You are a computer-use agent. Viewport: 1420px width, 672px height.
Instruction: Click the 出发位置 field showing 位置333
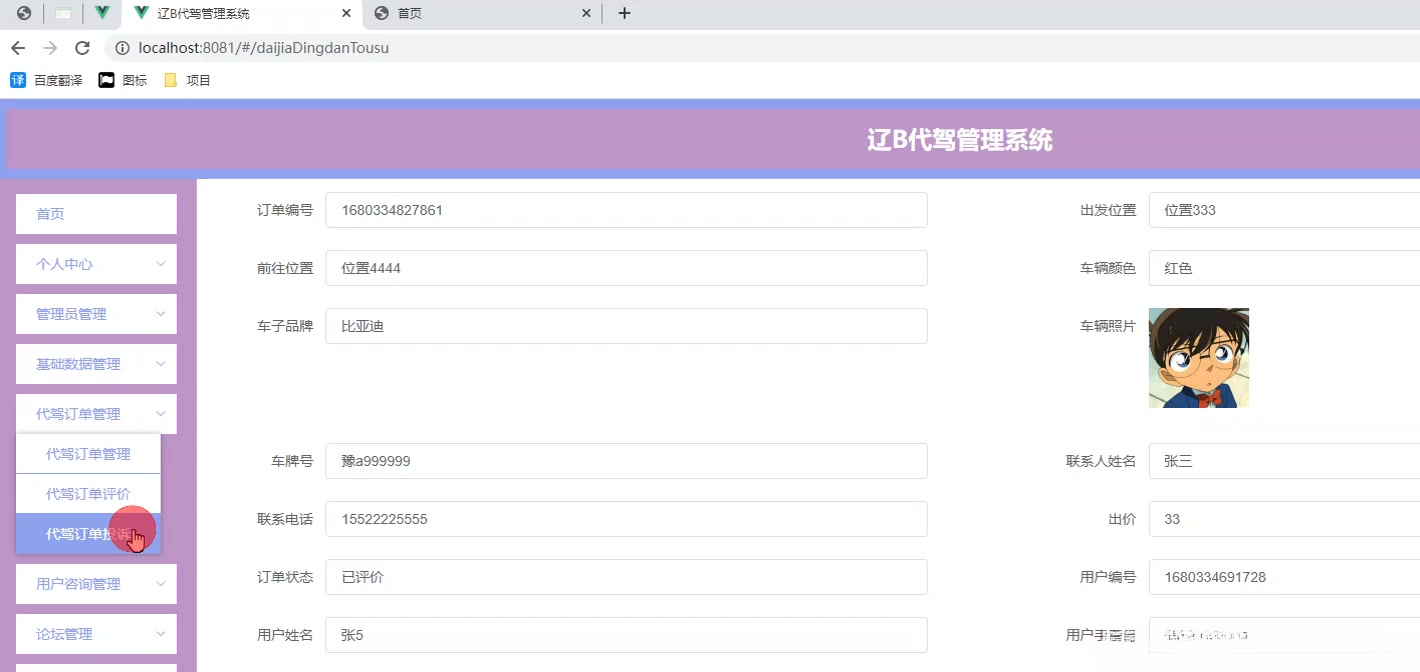pyautogui.click(x=1284, y=210)
